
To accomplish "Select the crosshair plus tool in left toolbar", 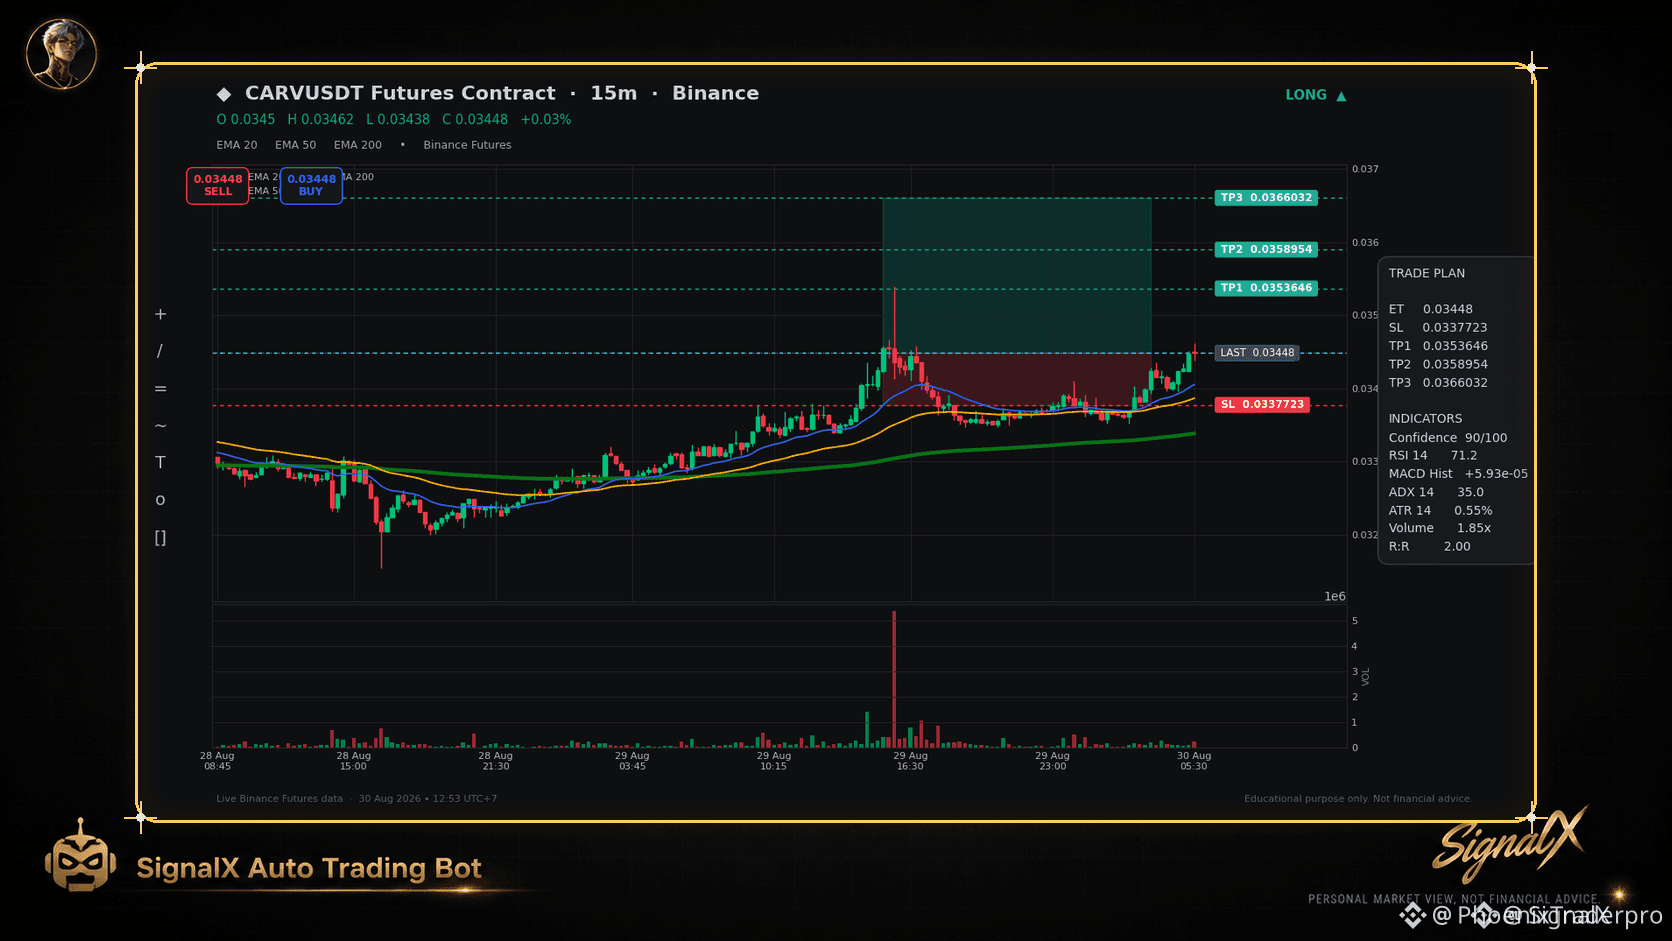I will [x=160, y=314].
